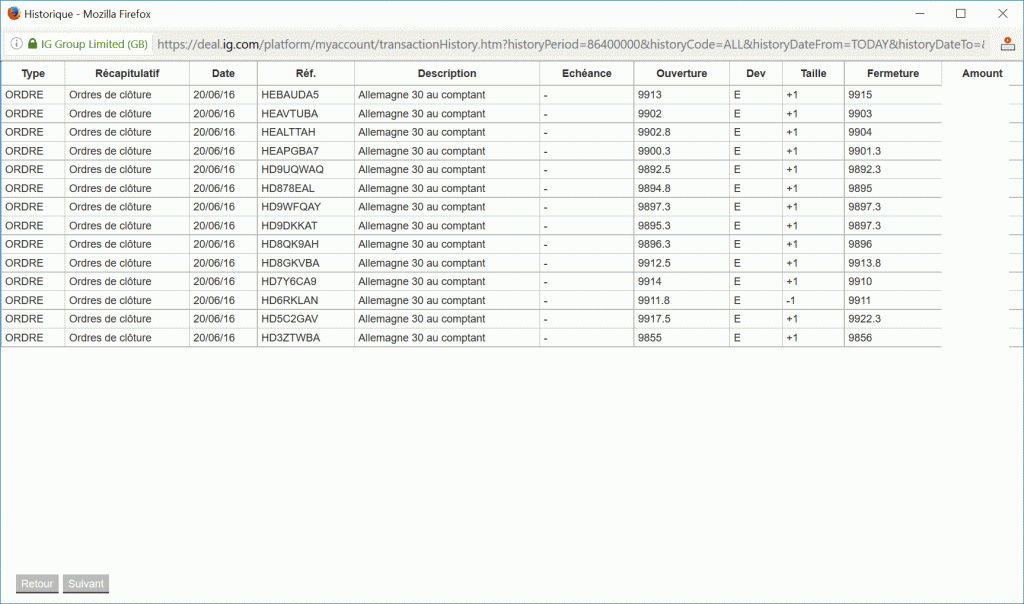The image size is (1024, 604).
Task: Click Allemagne 30 au comptant in HD3ZTWBA row
Action: (x=422, y=338)
